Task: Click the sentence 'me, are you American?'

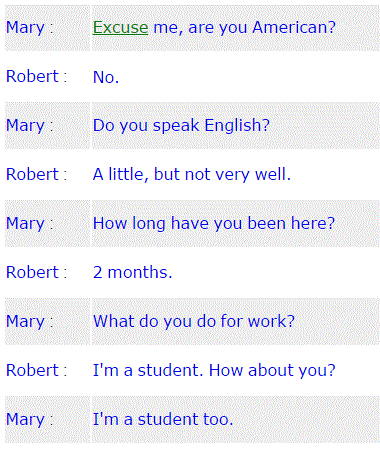Action: pos(244,27)
